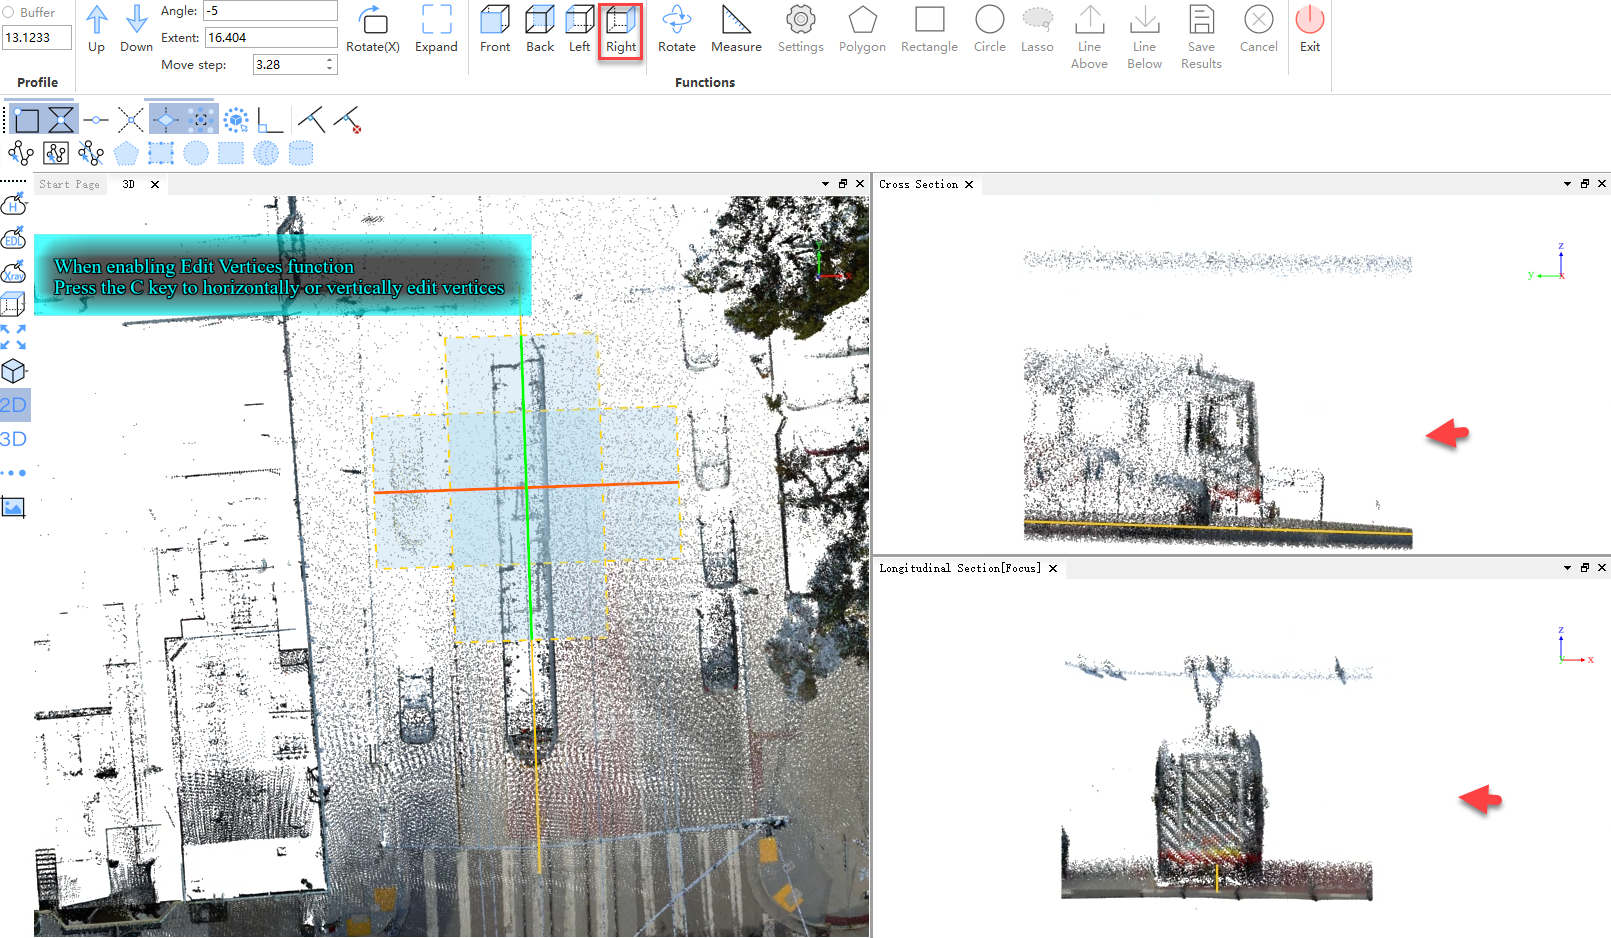The height and width of the screenshot is (938, 1611).
Task: Switch to 3D mode
Action: click(x=14, y=439)
